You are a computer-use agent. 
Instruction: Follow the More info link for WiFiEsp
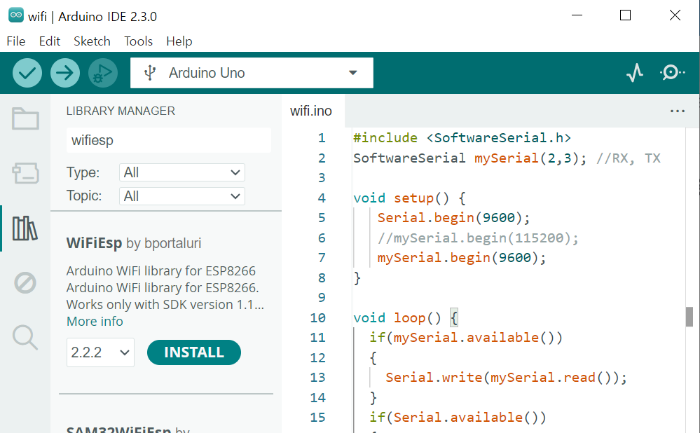[95, 321]
